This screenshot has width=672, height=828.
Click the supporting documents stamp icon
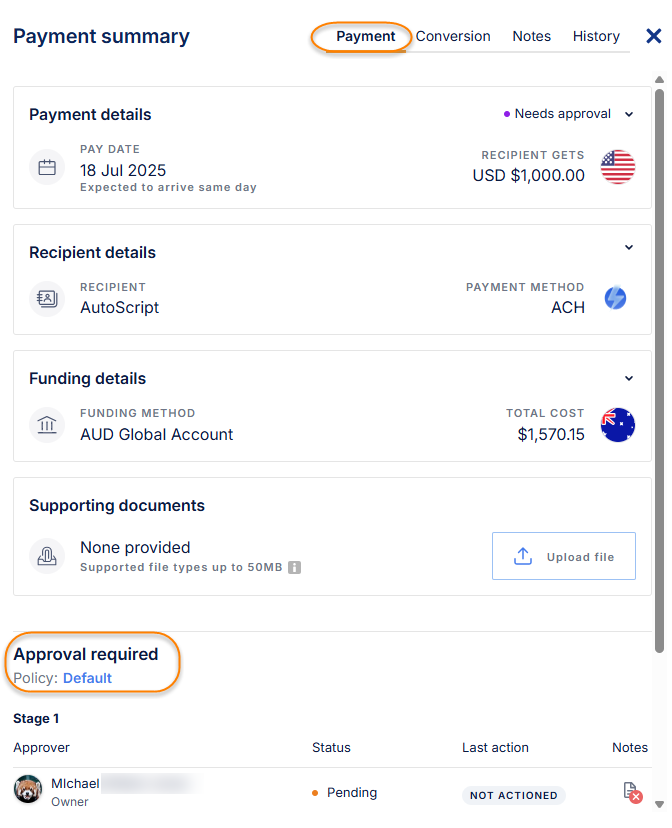coord(47,555)
